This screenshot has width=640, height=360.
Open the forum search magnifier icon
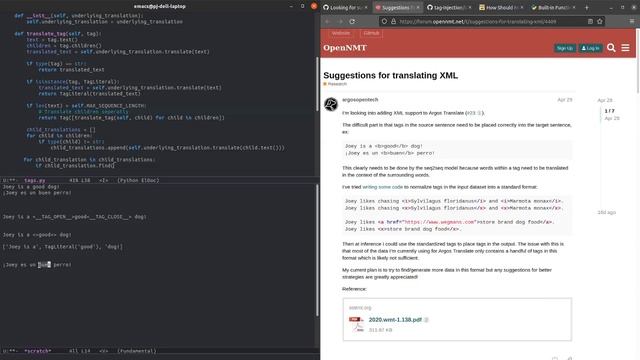point(611,48)
